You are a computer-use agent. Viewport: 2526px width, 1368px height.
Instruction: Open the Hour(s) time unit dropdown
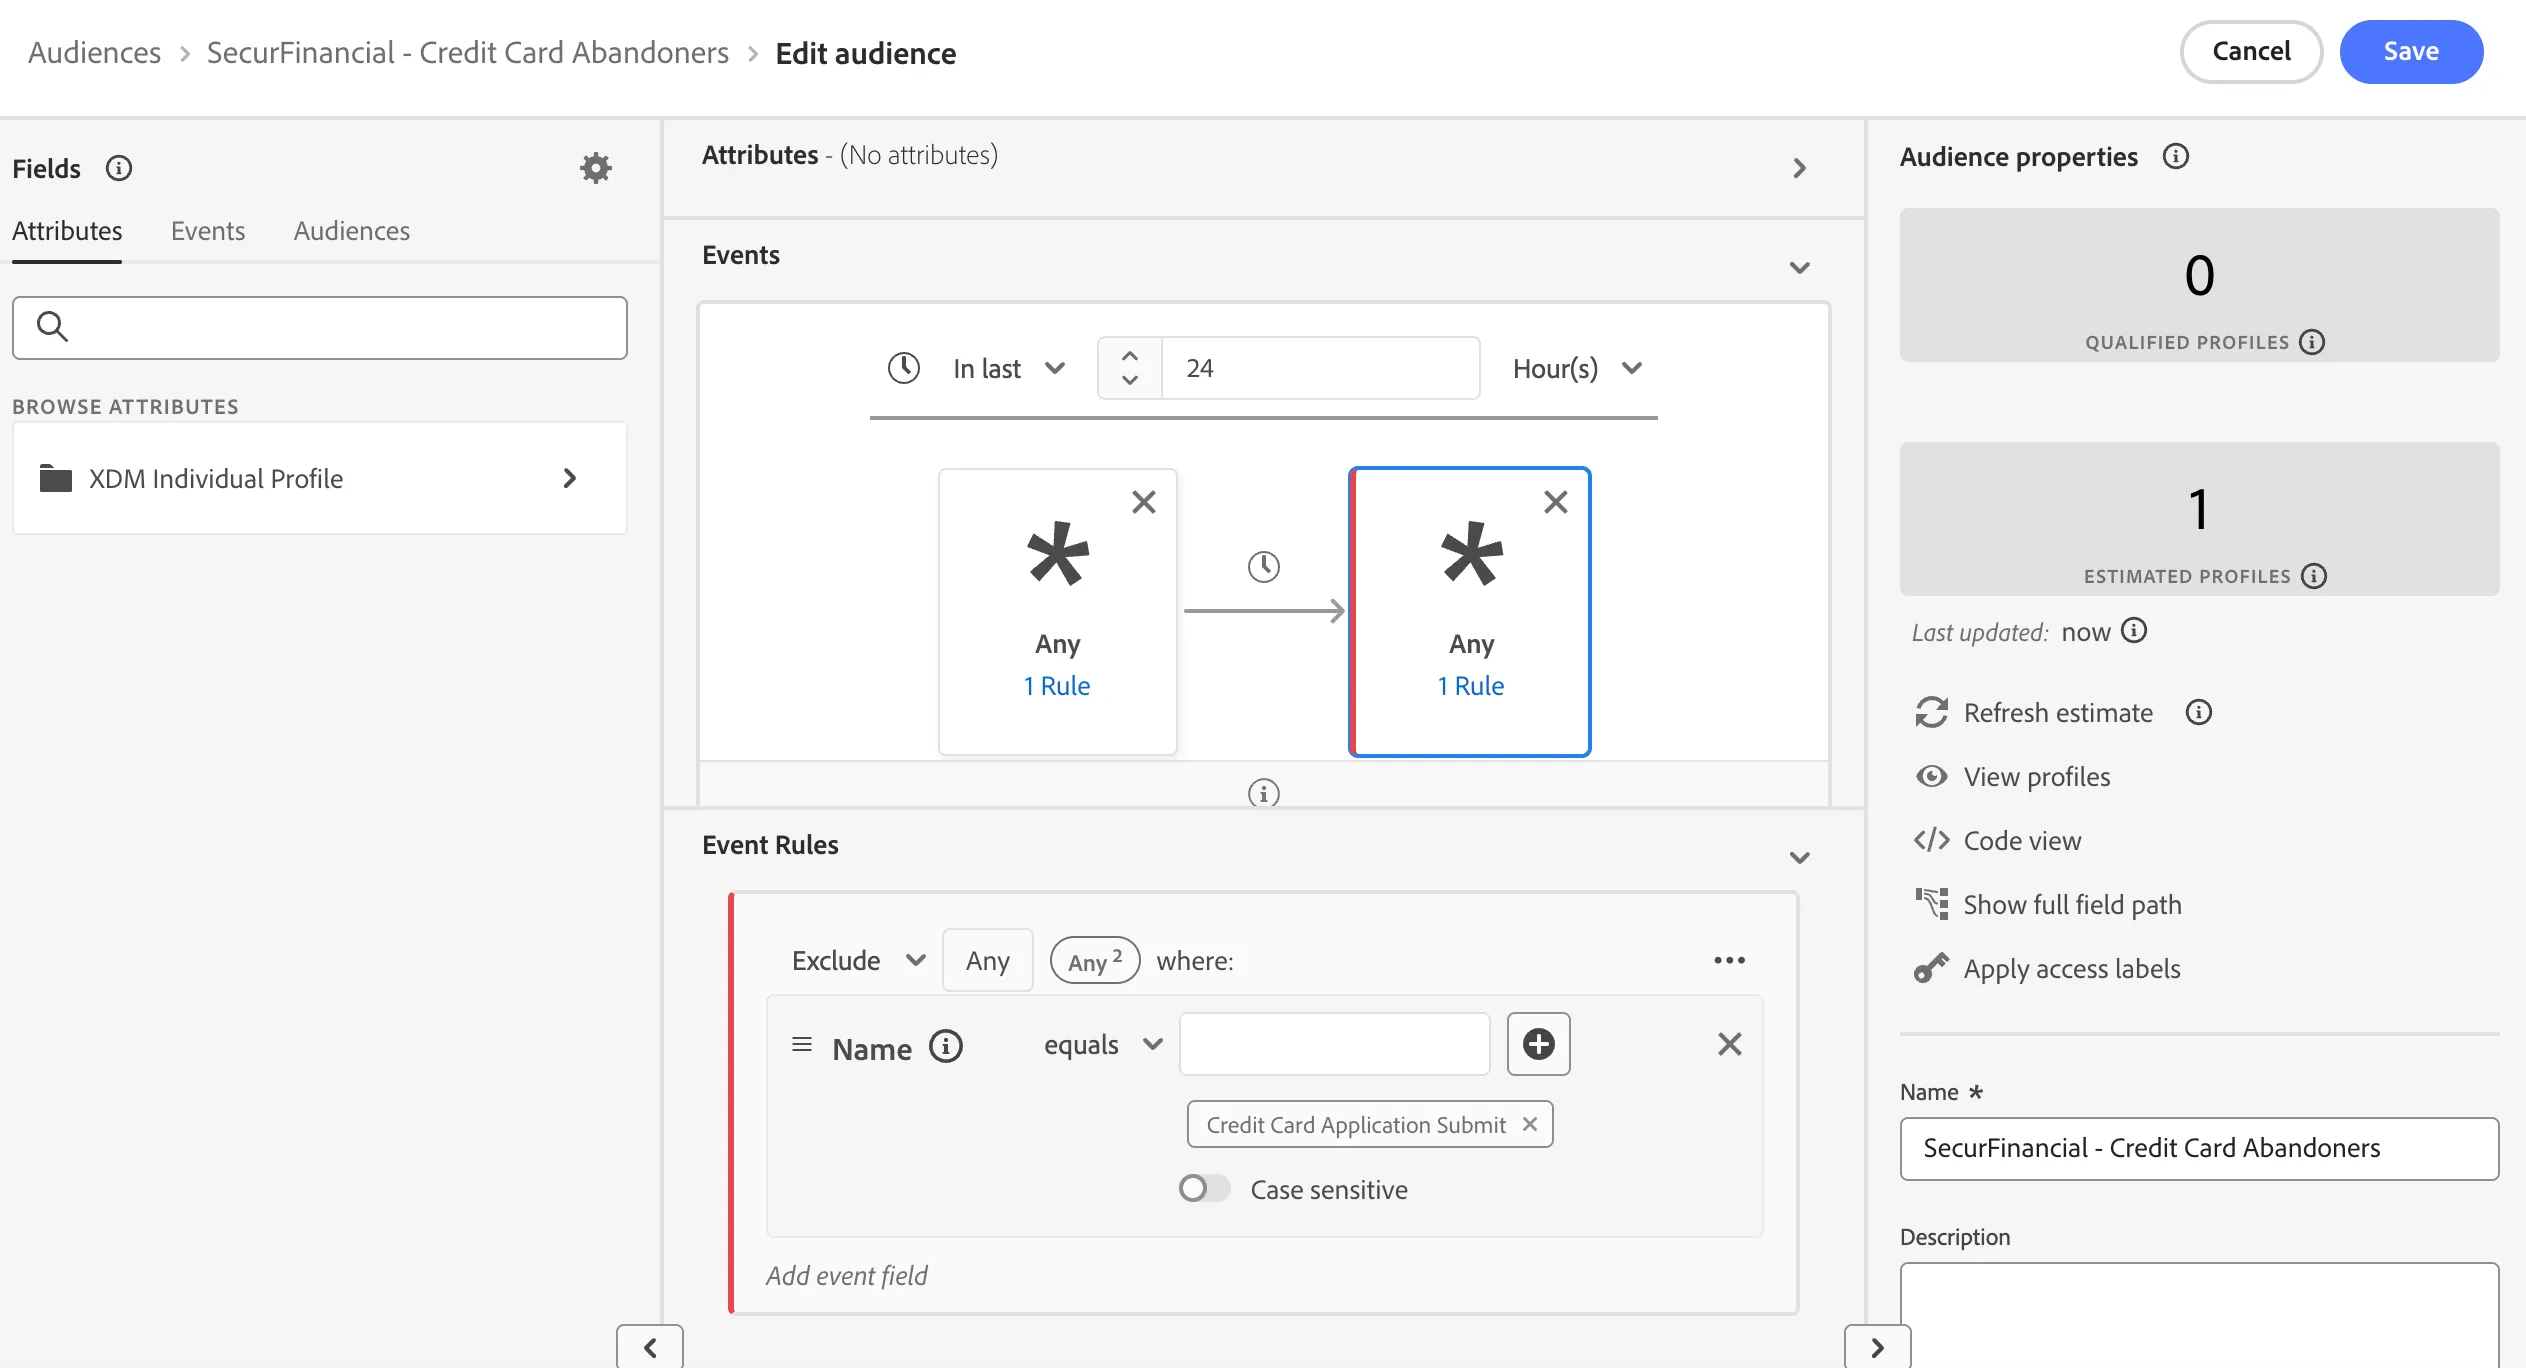tap(1576, 368)
